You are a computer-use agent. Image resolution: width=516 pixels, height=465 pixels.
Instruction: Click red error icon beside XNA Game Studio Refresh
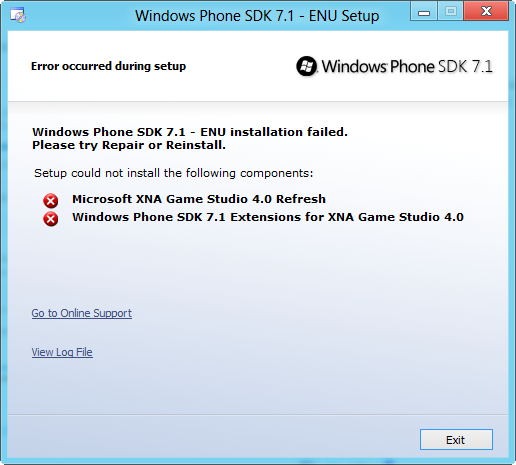[x=51, y=201]
